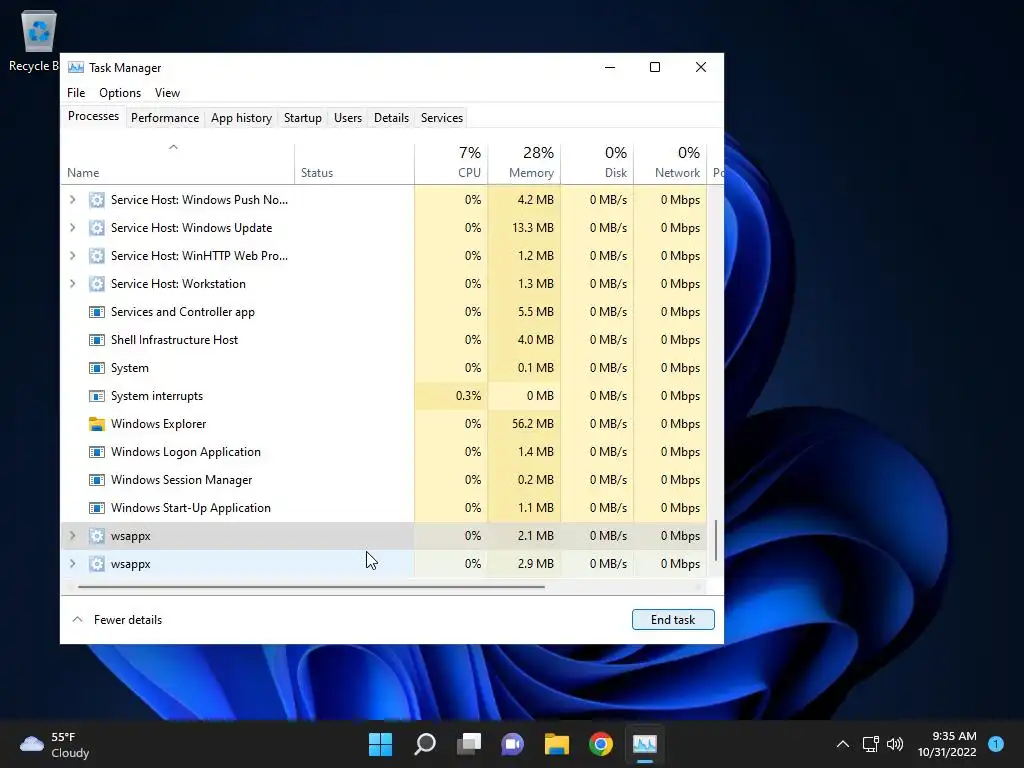Viewport: 1024px width, 768px height.
Task: Select the Windows Explorer process row
Action: click(383, 424)
